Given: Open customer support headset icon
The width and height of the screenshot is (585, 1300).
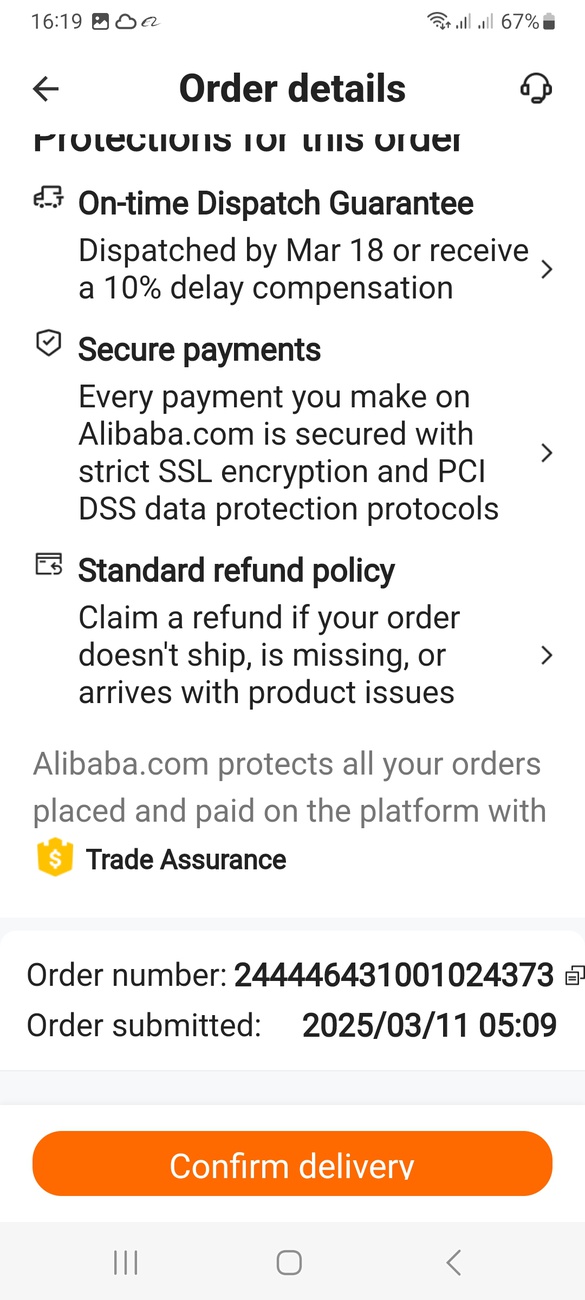Looking at the screenshot, I should (536, 88).
